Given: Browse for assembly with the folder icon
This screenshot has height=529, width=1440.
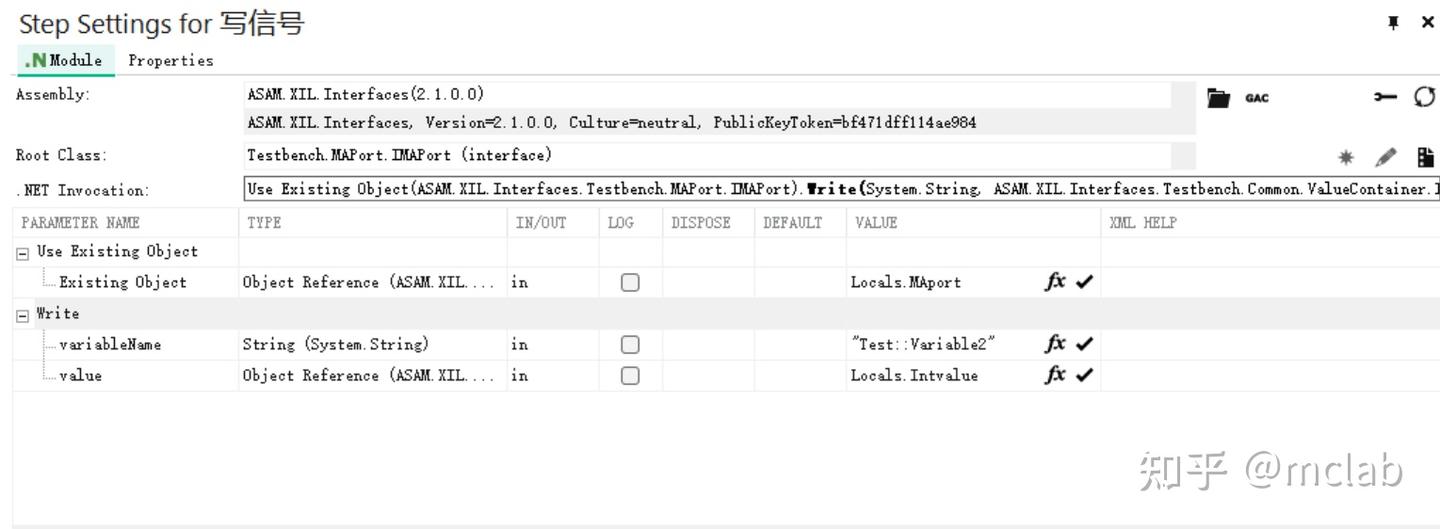Looking at the screenshot, I should click(x=1218, y=98).
